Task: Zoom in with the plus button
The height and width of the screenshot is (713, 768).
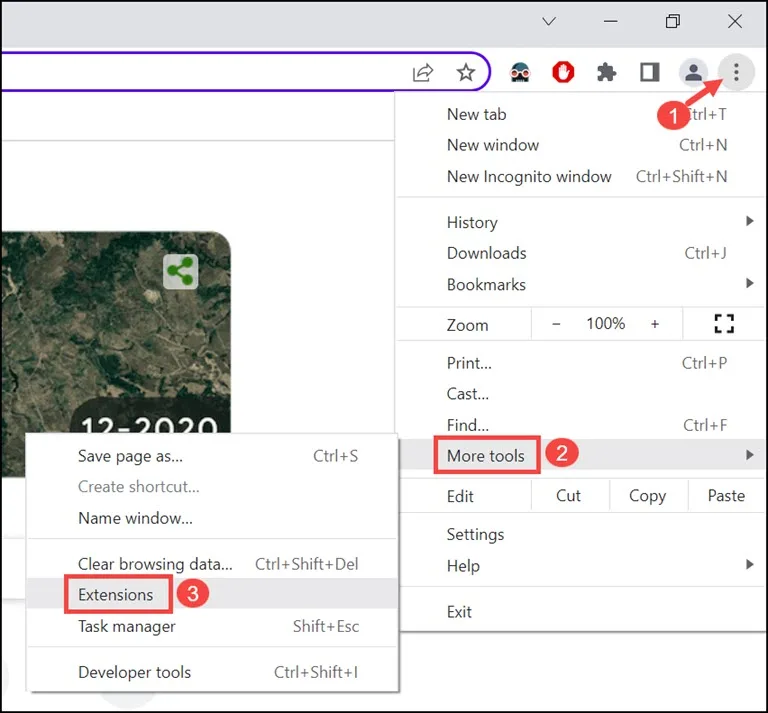Action: (x=654, y=324)
